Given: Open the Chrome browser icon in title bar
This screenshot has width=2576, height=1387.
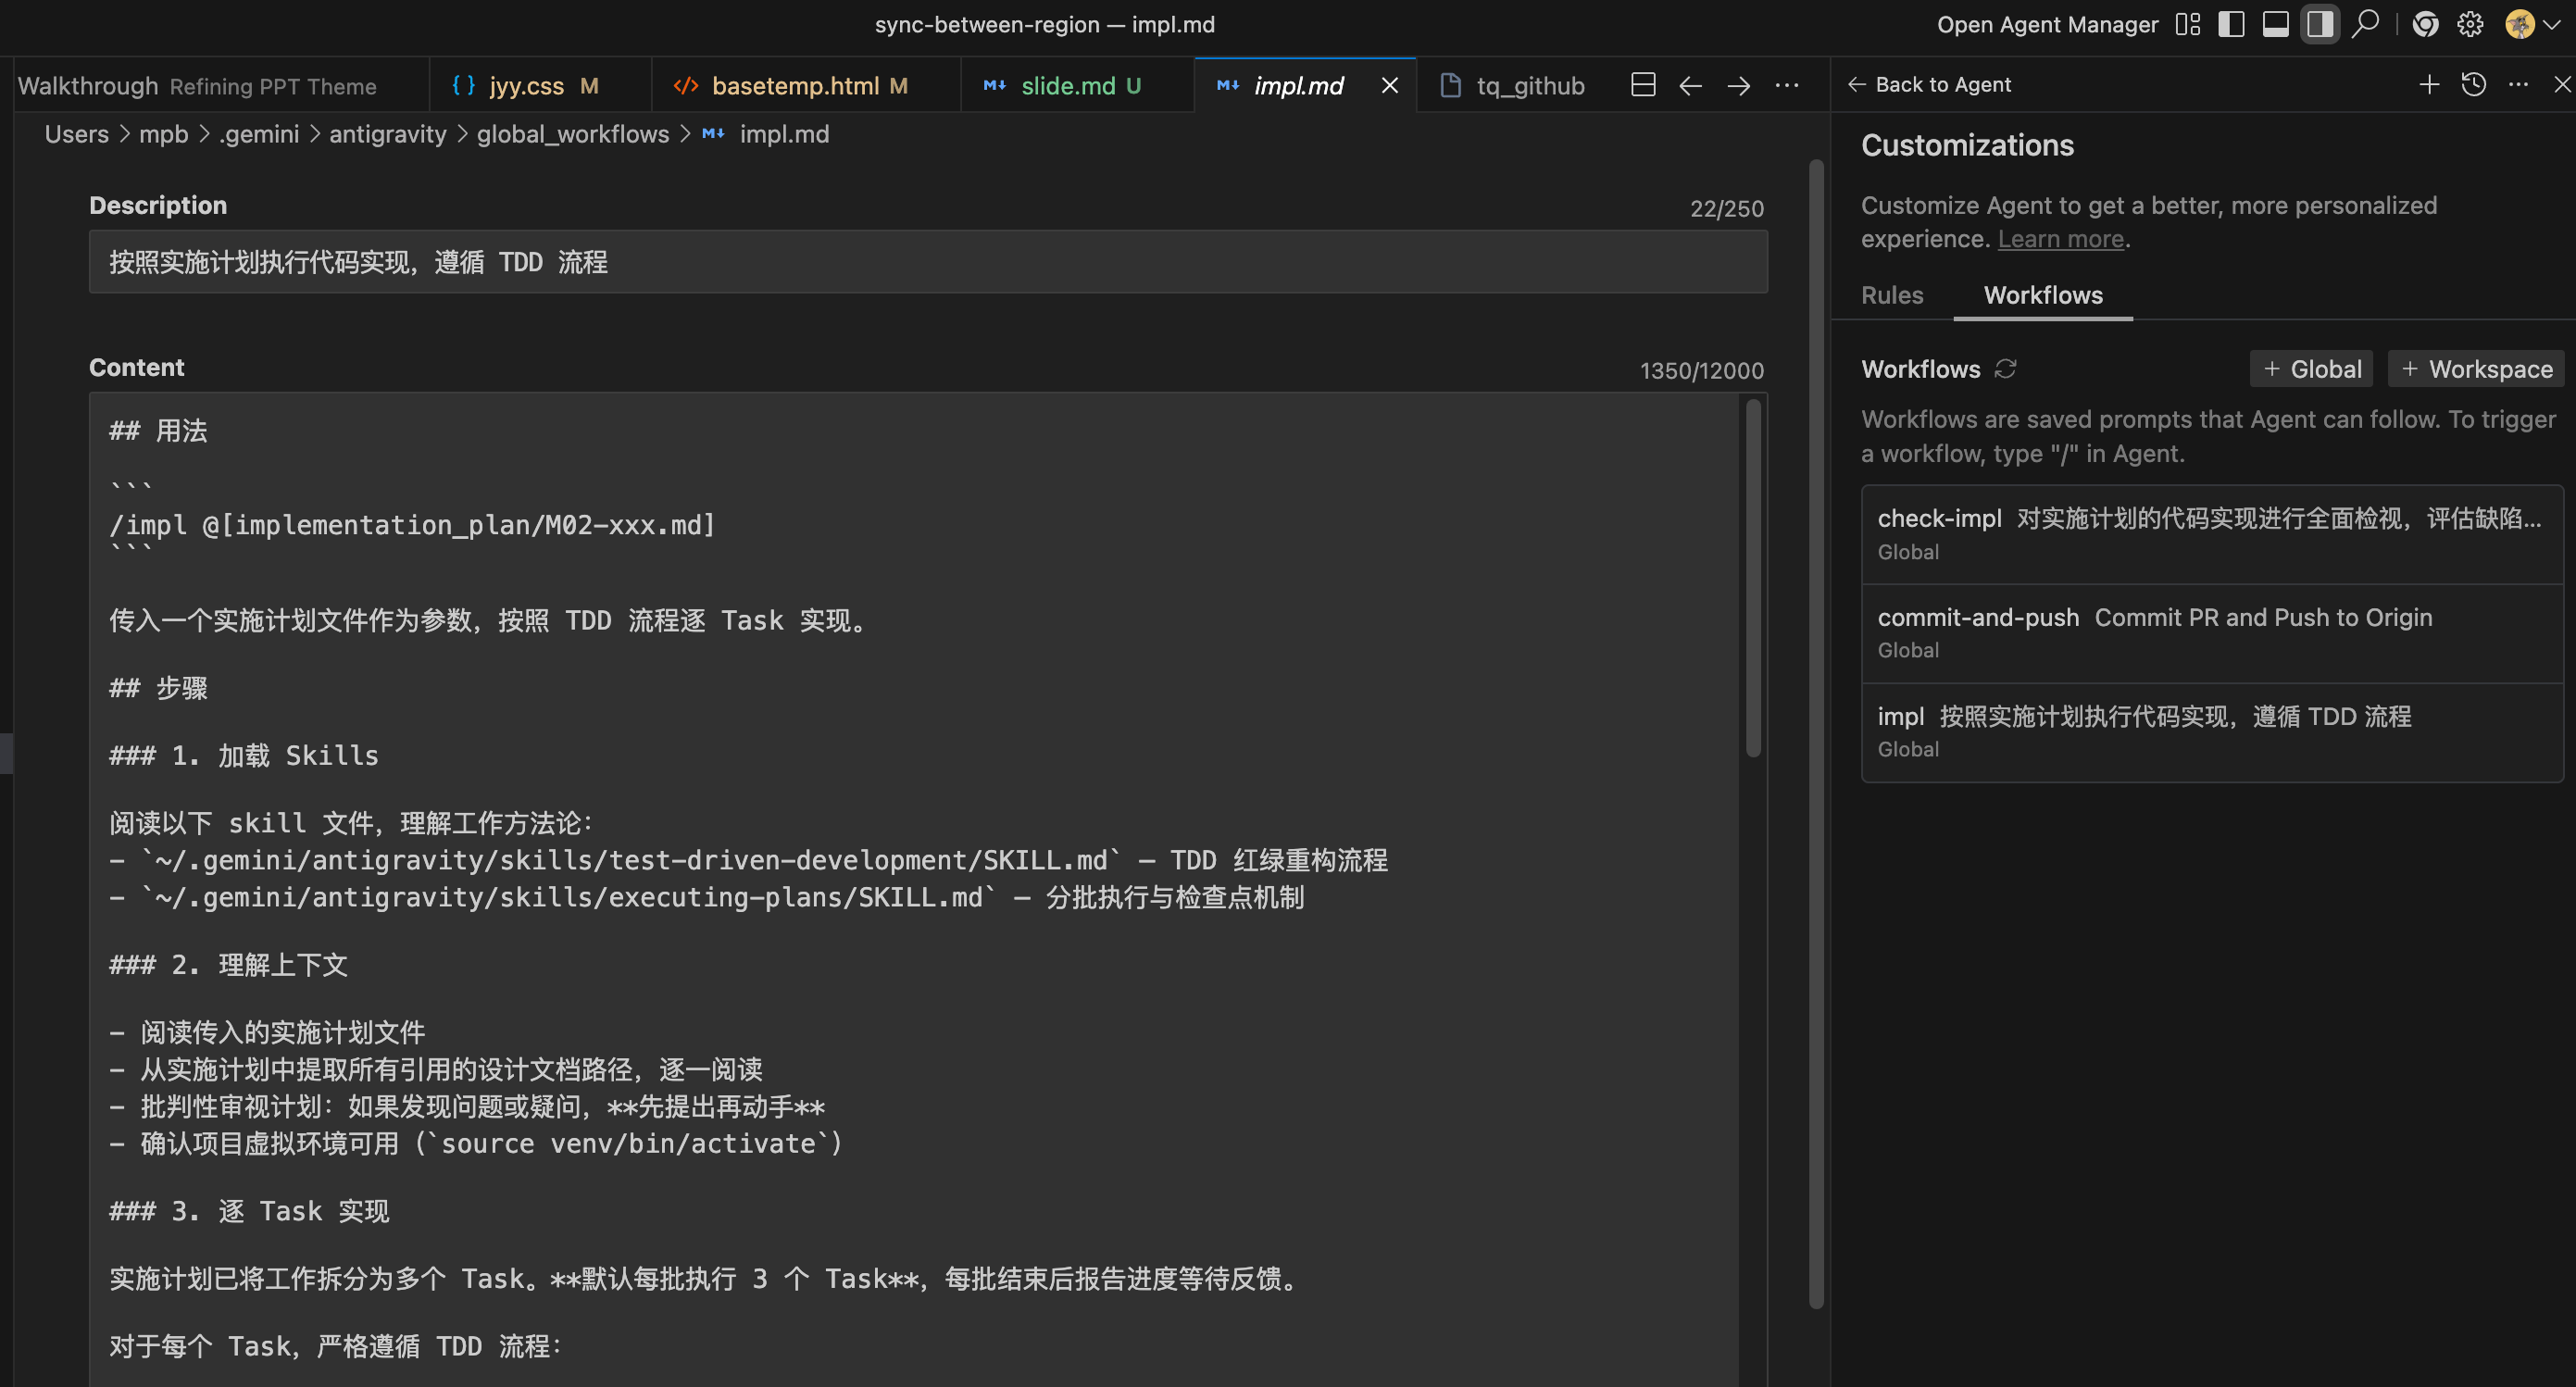Looking at the screenshot, I should [x=2425, y=25].
